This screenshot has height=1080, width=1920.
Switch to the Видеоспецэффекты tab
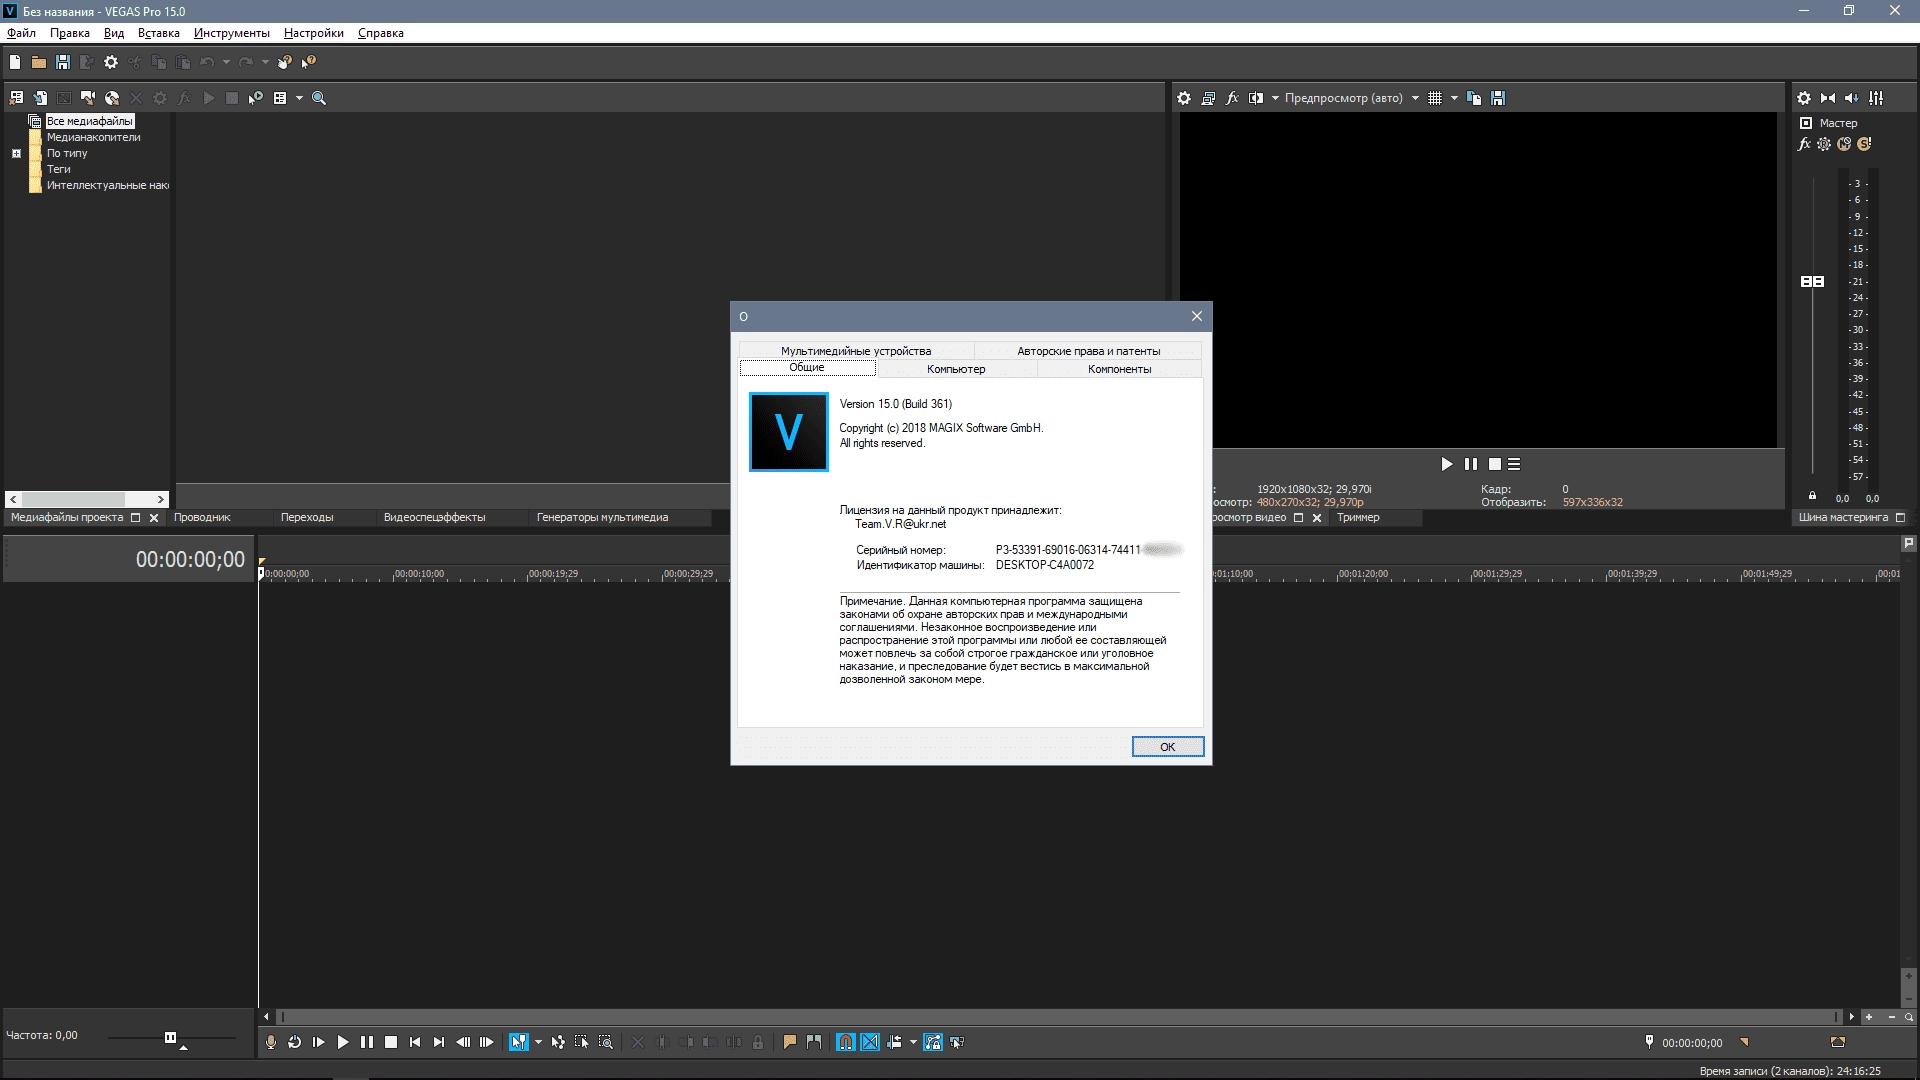click(x=434, y=517)
